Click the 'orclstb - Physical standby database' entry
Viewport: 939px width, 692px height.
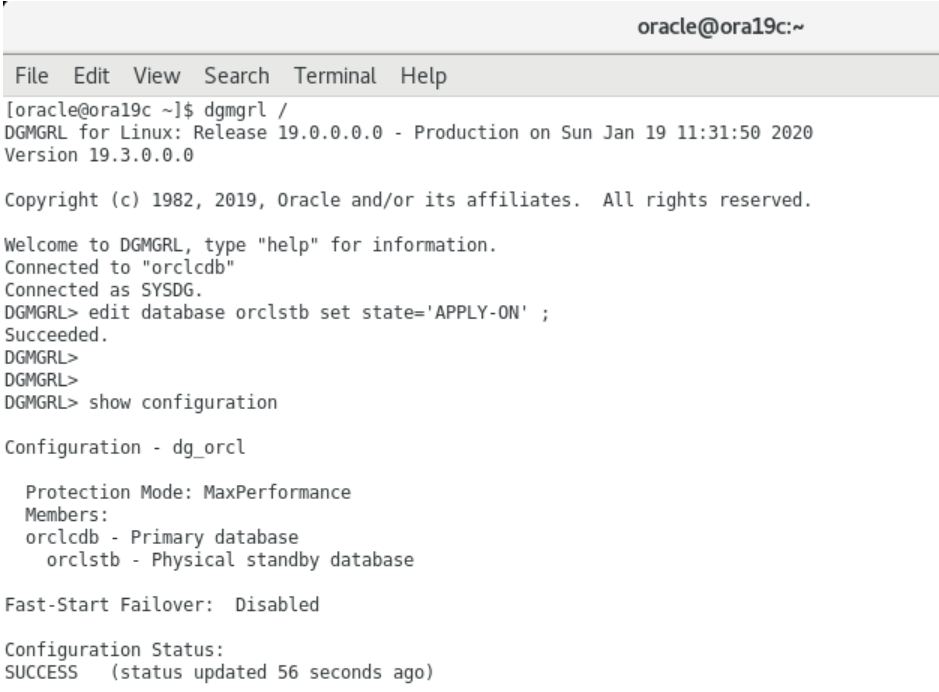(x=230, y=560)
